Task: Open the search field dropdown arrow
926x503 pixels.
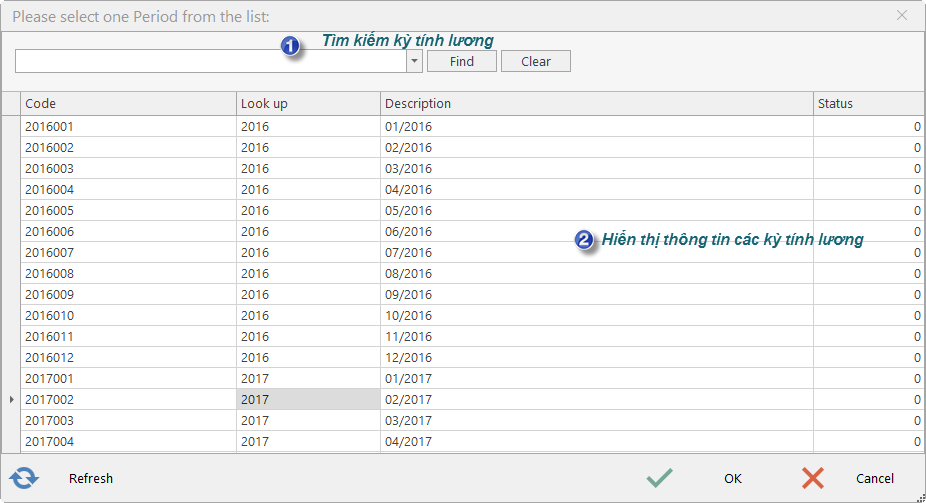Action: click(x=415, y=61)
